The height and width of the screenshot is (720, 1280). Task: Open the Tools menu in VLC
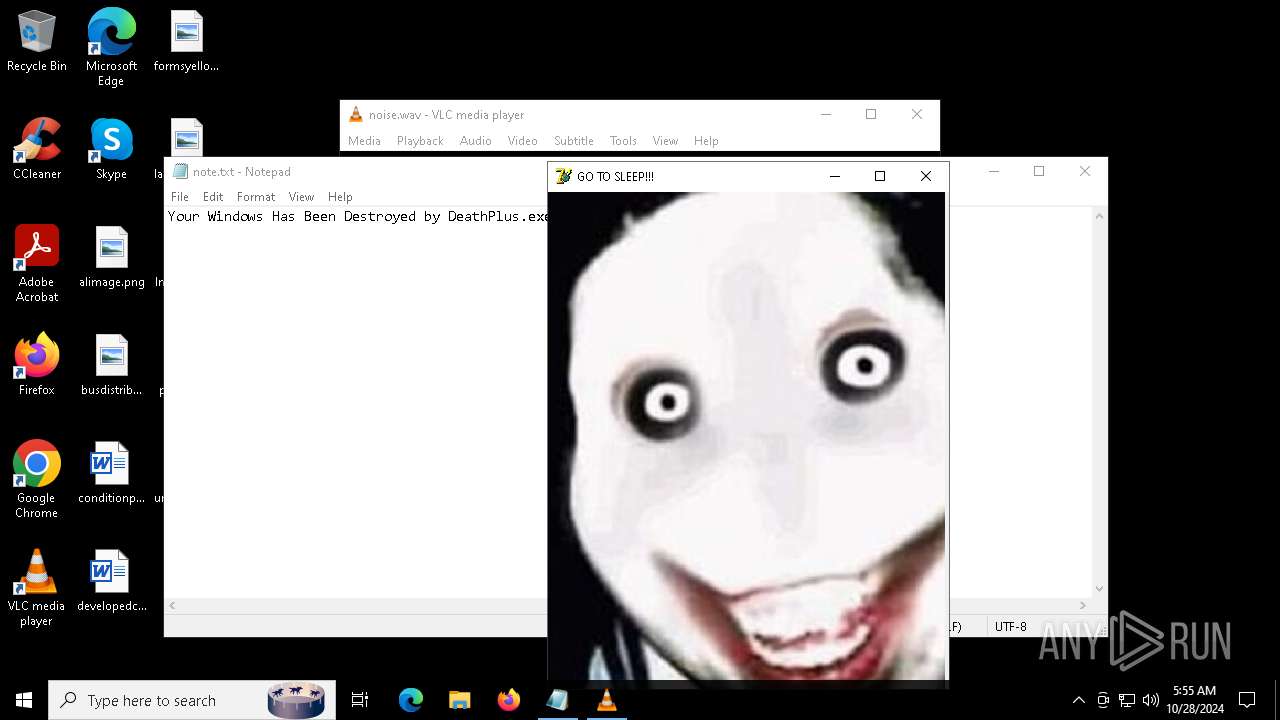coord(623,141)
